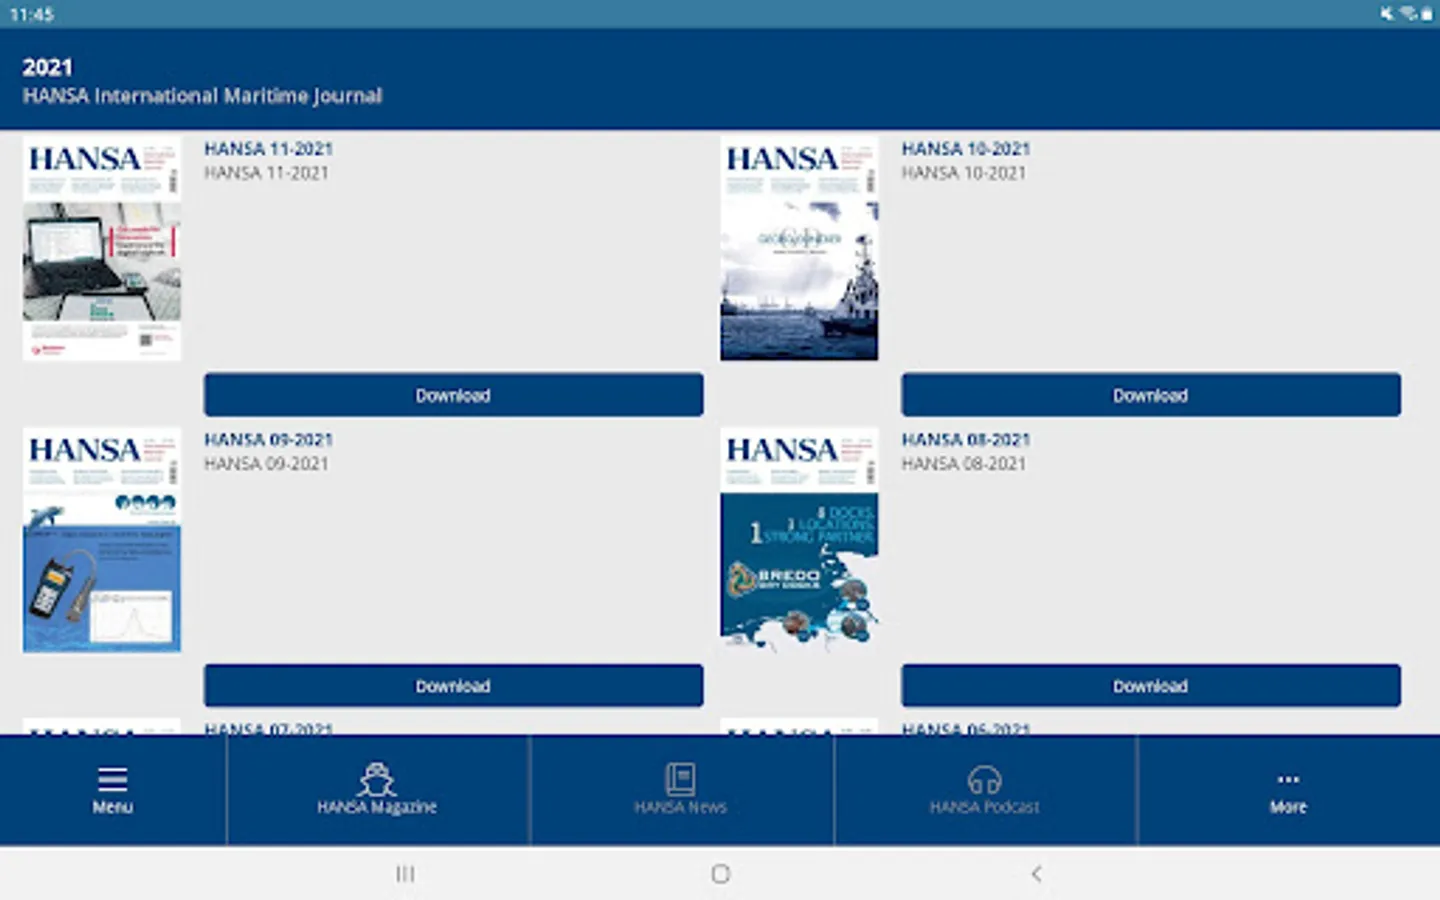Open the hamburger Menu icon
The height and width of the screenshot is (900, 1440).
112,779
